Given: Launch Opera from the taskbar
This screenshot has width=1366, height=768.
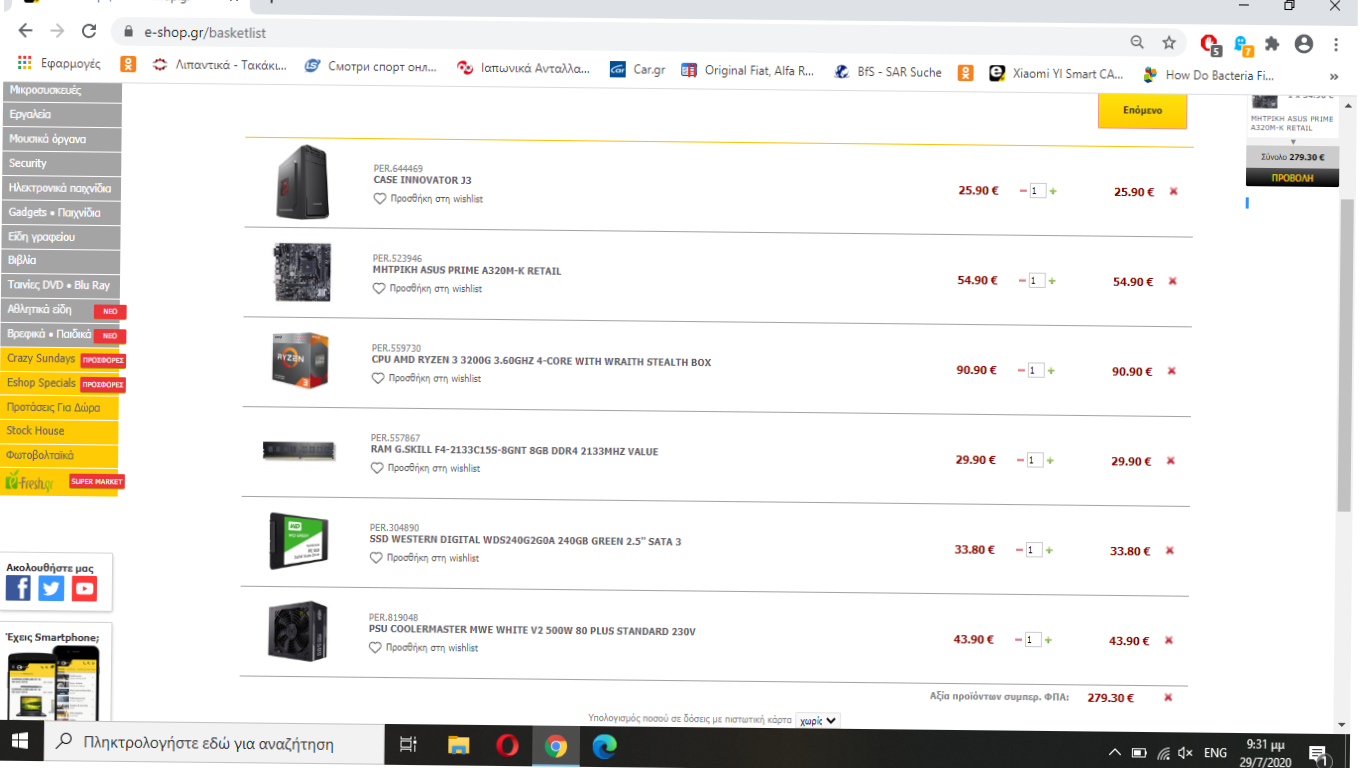Looking at the screenshot, I should 507,746.
